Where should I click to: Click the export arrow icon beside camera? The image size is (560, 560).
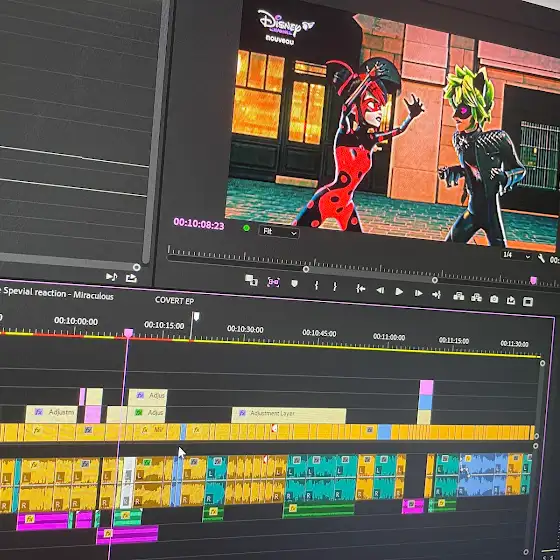[x=511, y=300]
